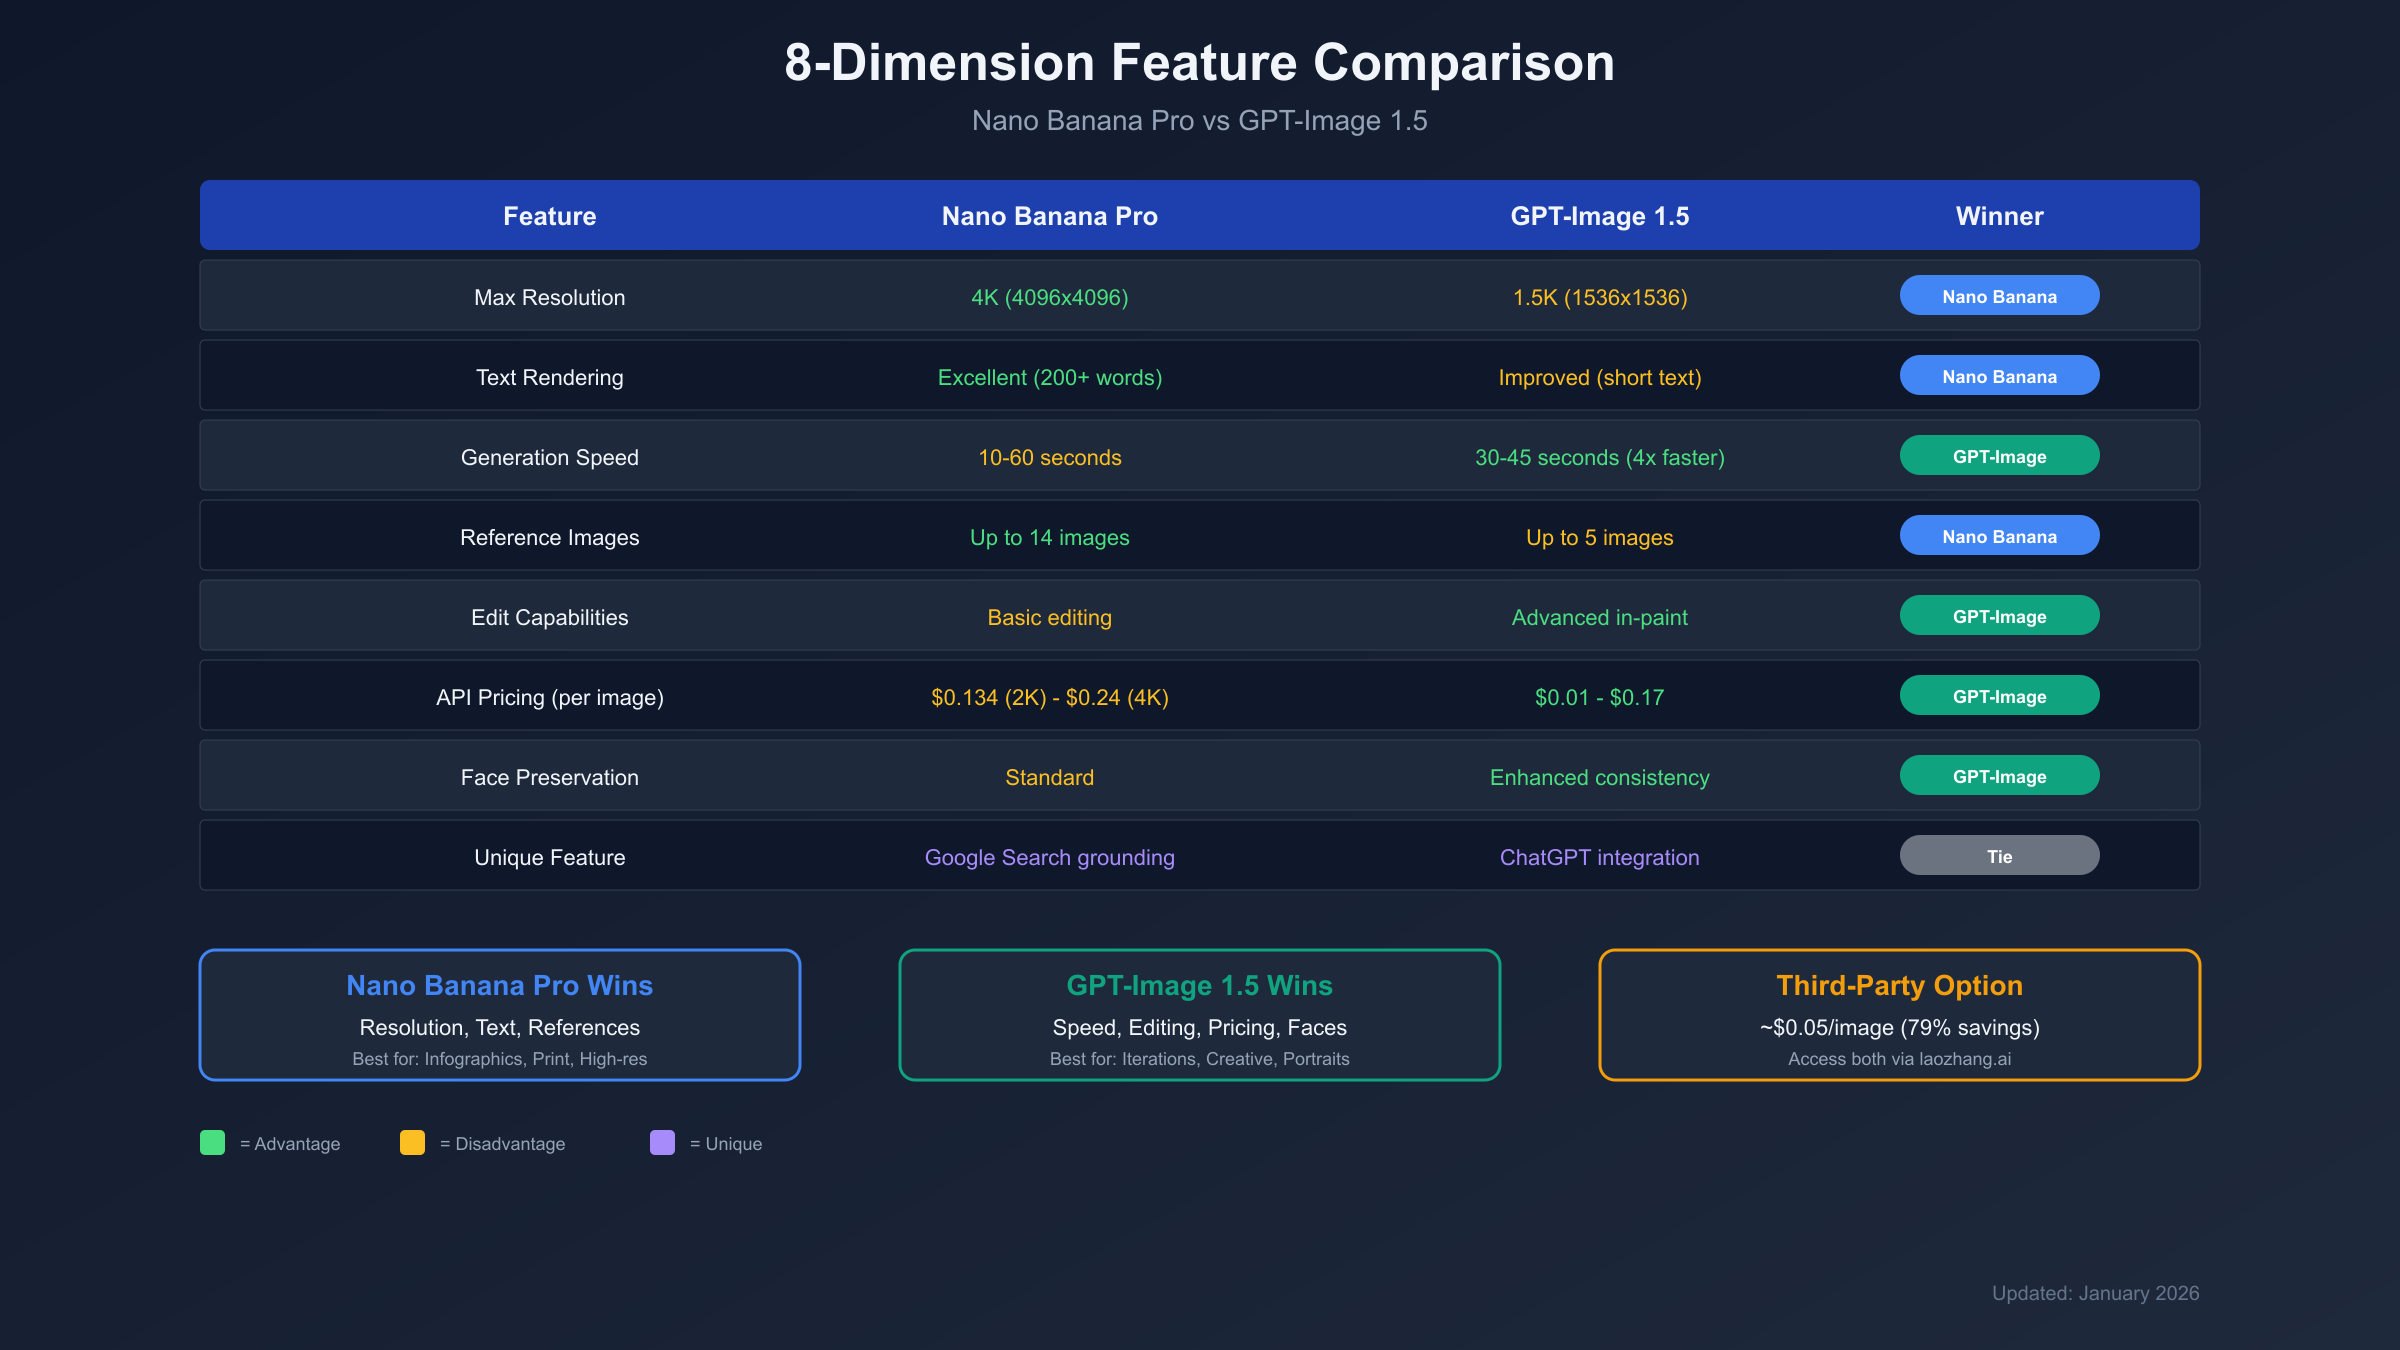The image size is (2400, 1350).
Task: Select the Winner column header
Action: pos(1998,215)
